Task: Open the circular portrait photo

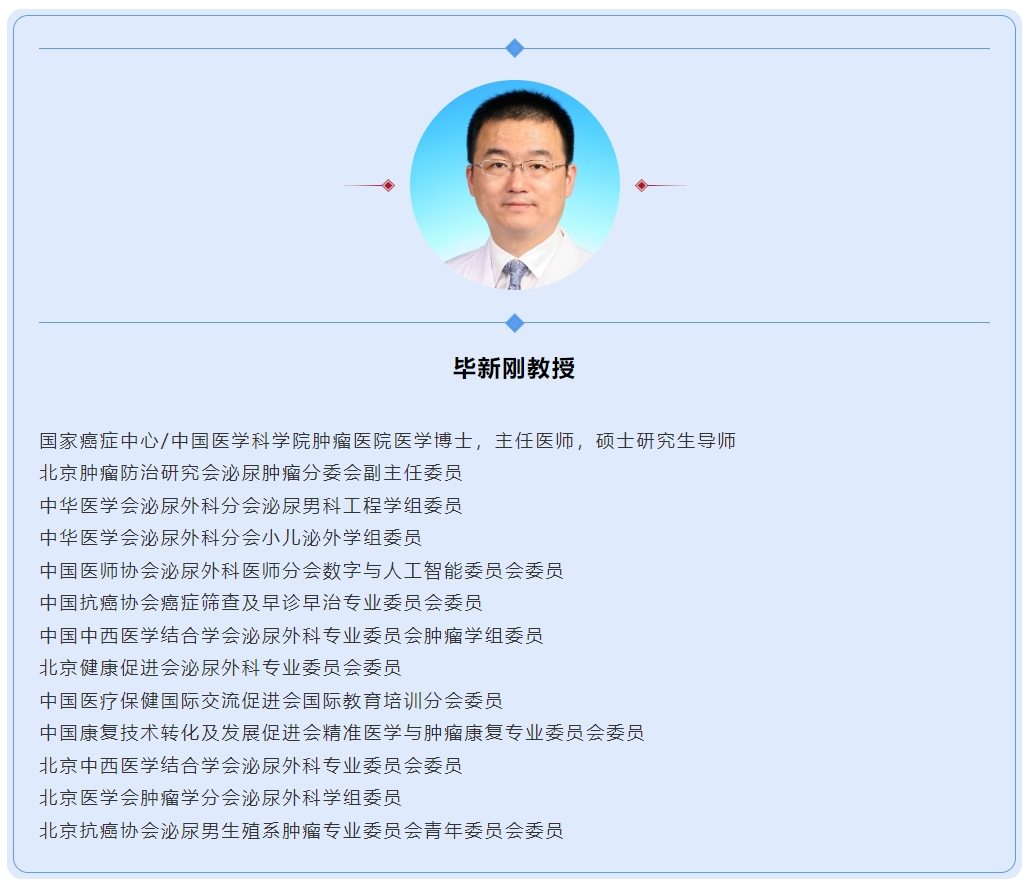Action: 515,185
